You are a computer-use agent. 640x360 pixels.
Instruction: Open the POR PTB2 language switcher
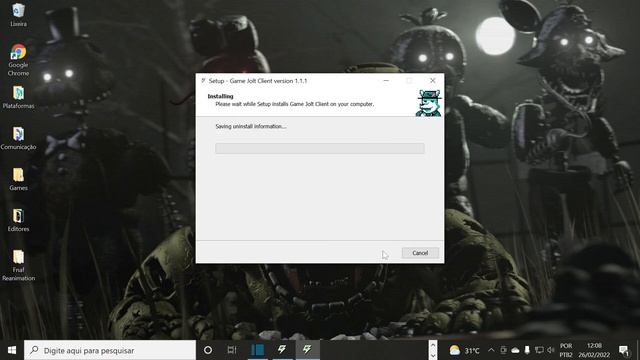pos(566,350)
